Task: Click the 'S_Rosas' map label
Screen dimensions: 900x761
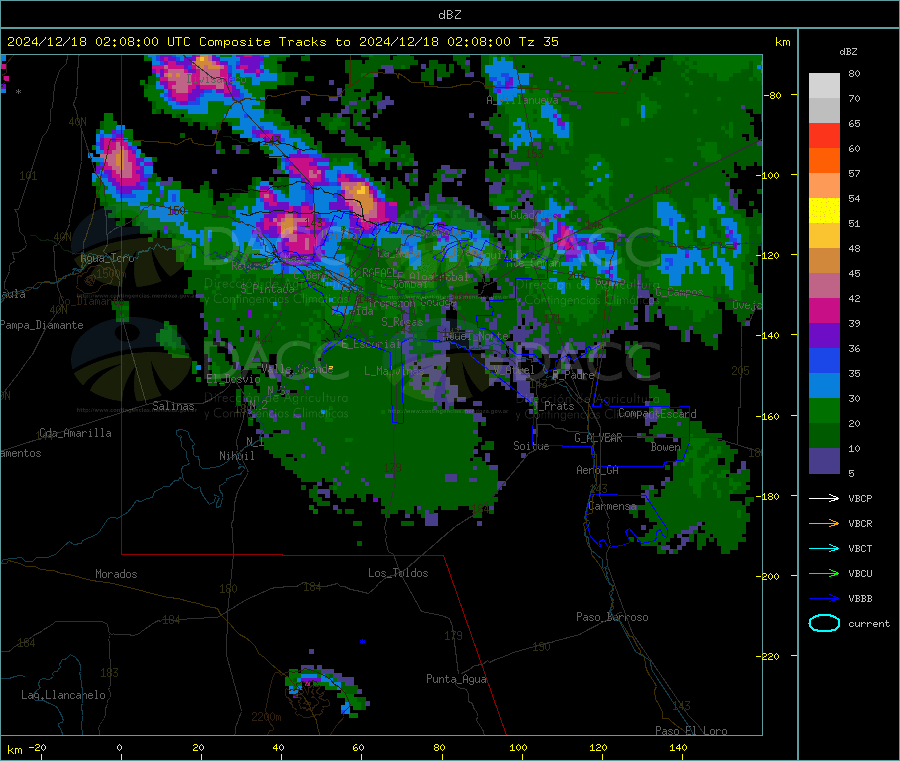Action: (x=402, y=322)
